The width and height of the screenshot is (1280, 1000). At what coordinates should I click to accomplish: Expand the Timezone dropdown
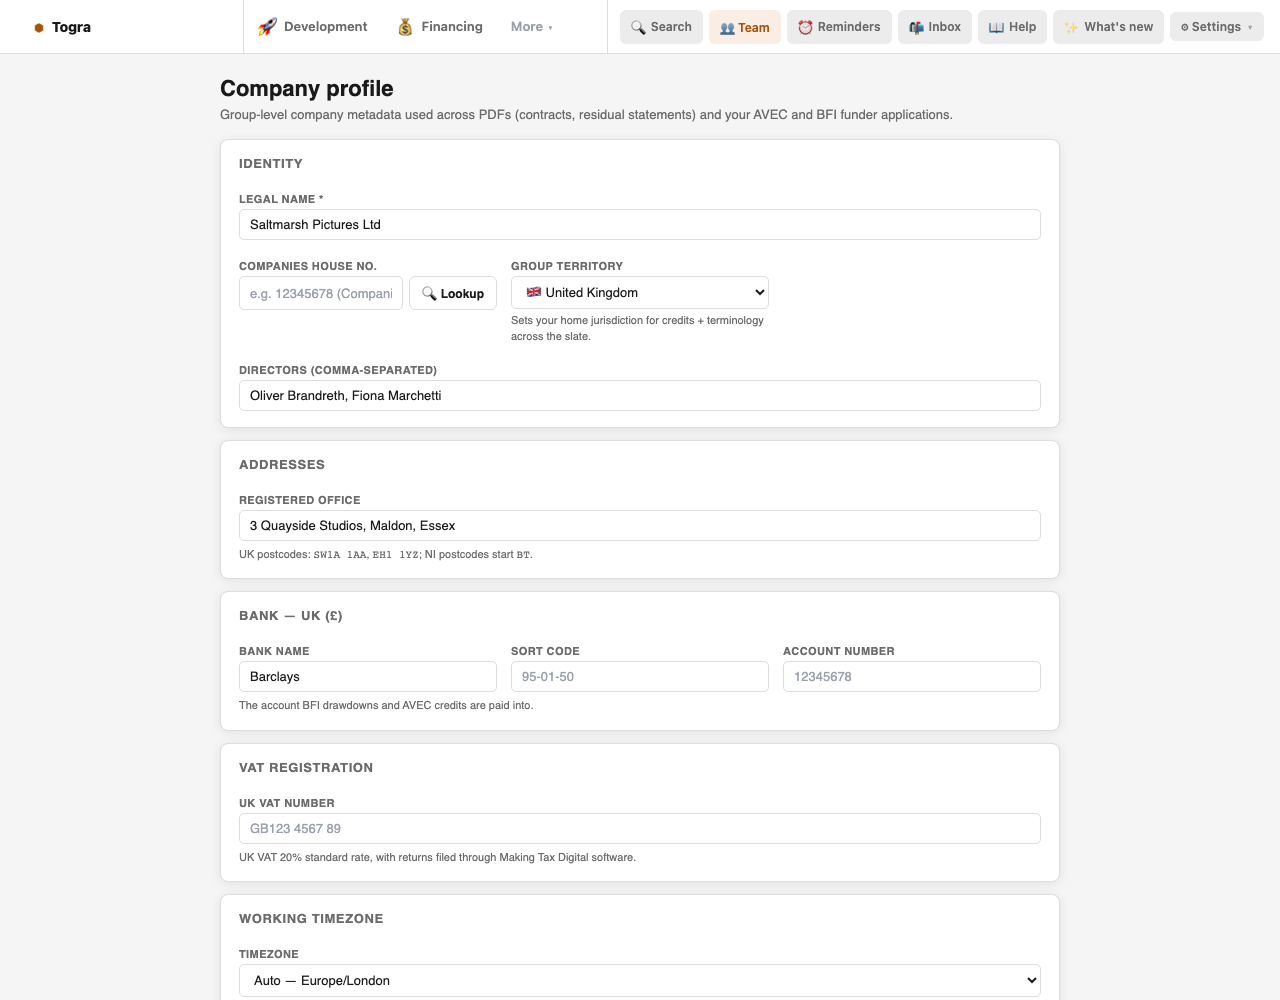tap(640, 980)
